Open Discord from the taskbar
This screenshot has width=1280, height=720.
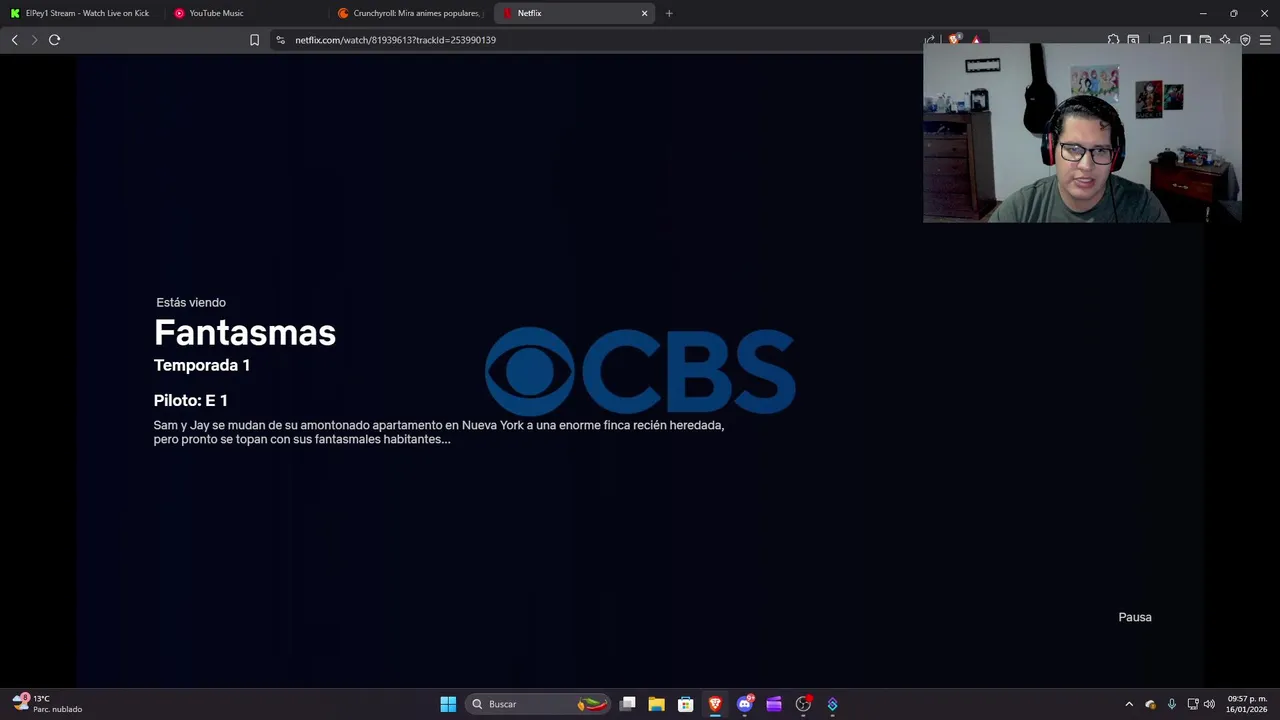point(744,704)
